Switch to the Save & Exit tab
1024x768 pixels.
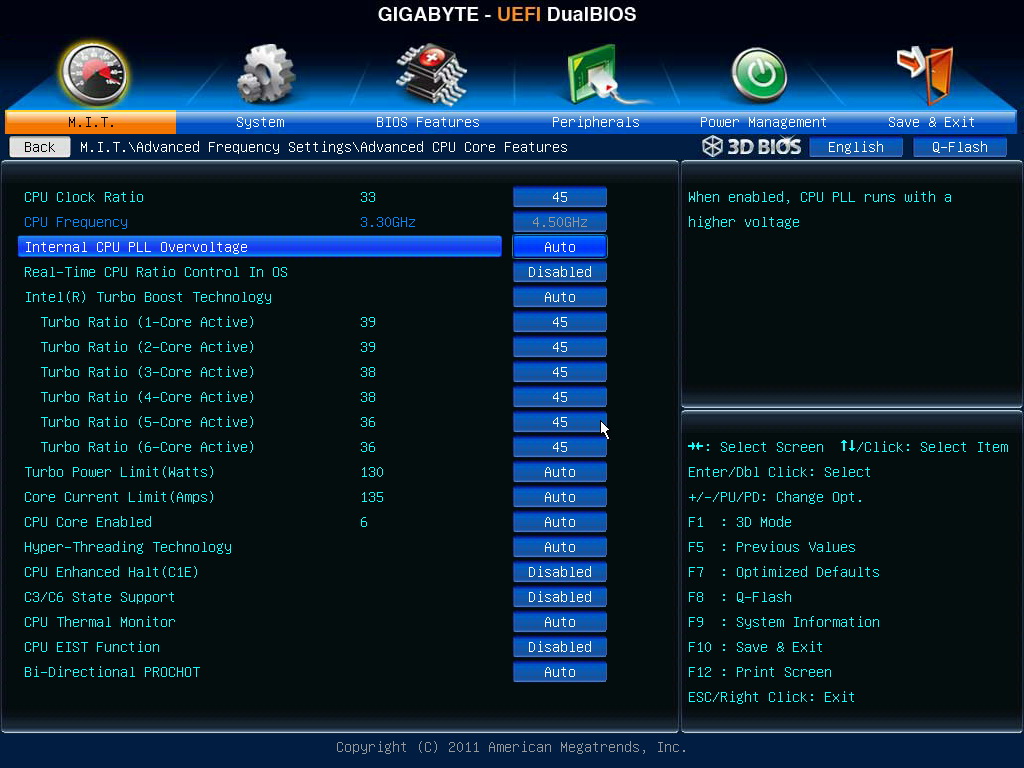click(x=931, y=122)
